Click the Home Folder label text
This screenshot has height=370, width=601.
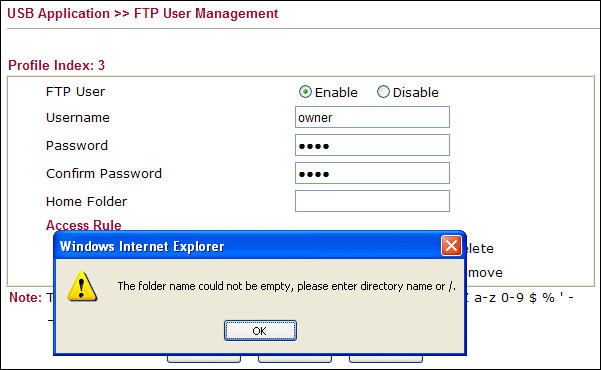(86, 201)
